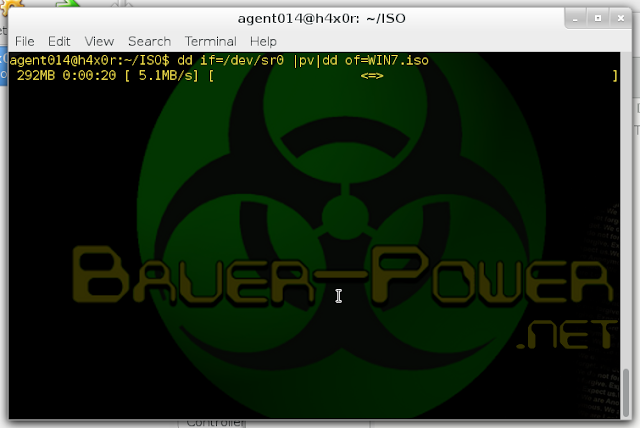Click the pv progress indicator <=>
The height and width of the screenshot is (428, 640).
(372, 75)
